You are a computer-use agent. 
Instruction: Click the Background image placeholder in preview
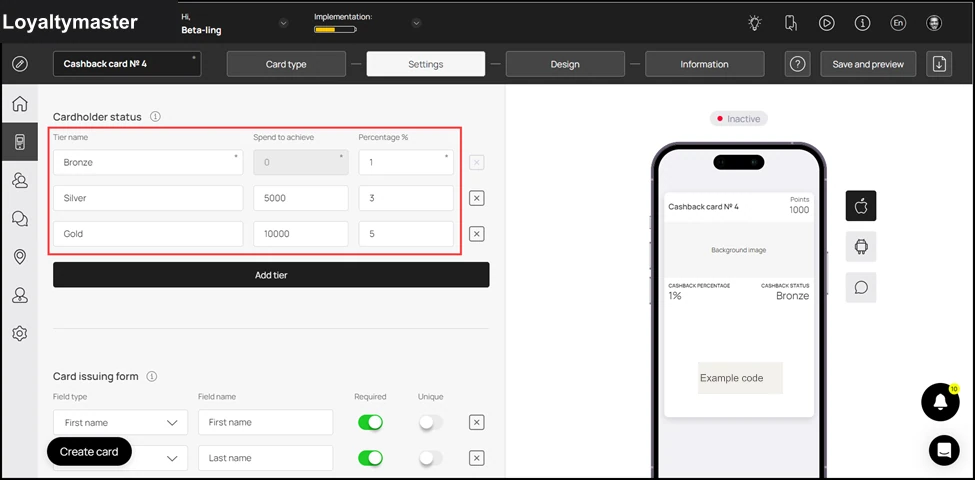739,250
